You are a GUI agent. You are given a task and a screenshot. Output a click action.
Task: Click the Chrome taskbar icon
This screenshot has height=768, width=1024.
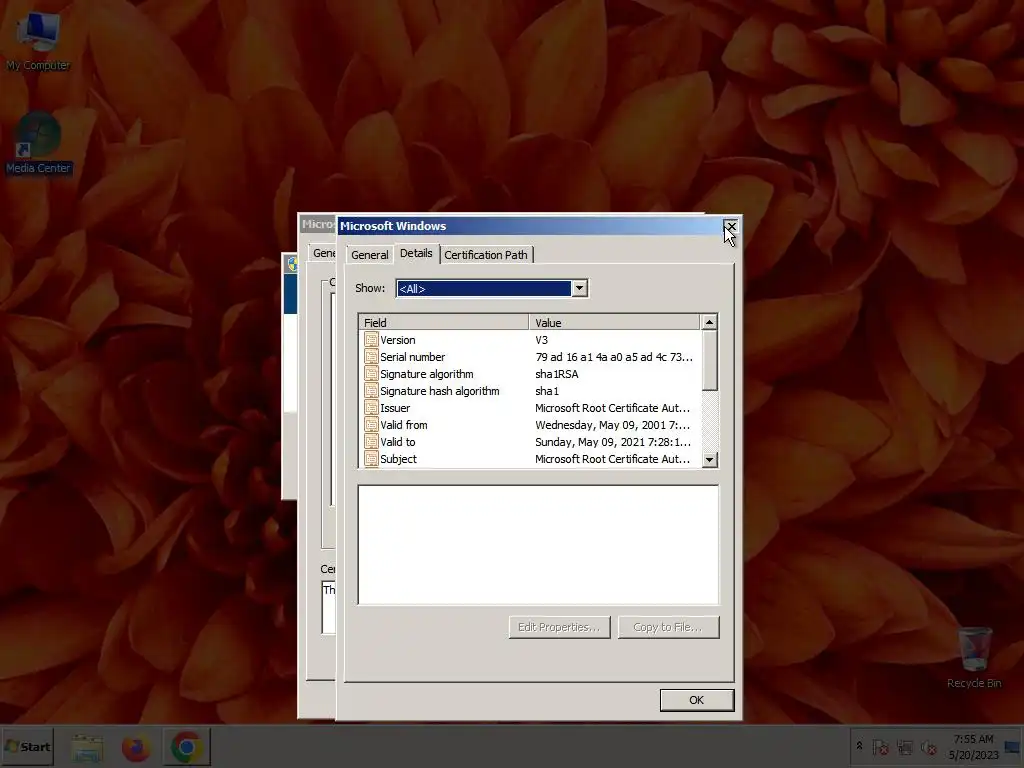click(186, 746)
